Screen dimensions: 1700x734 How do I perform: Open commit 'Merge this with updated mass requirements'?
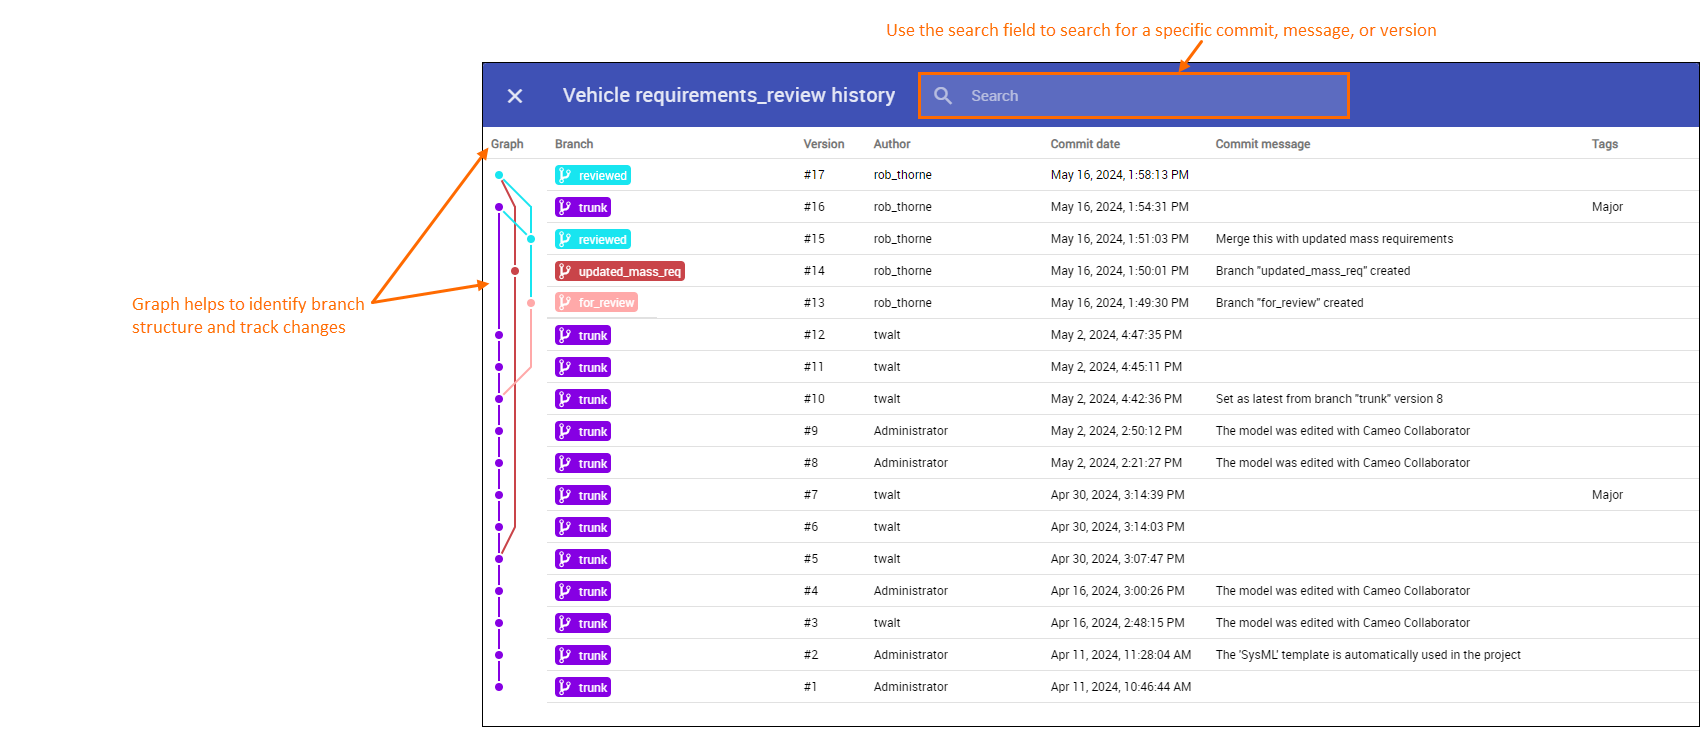point(1334,239)
